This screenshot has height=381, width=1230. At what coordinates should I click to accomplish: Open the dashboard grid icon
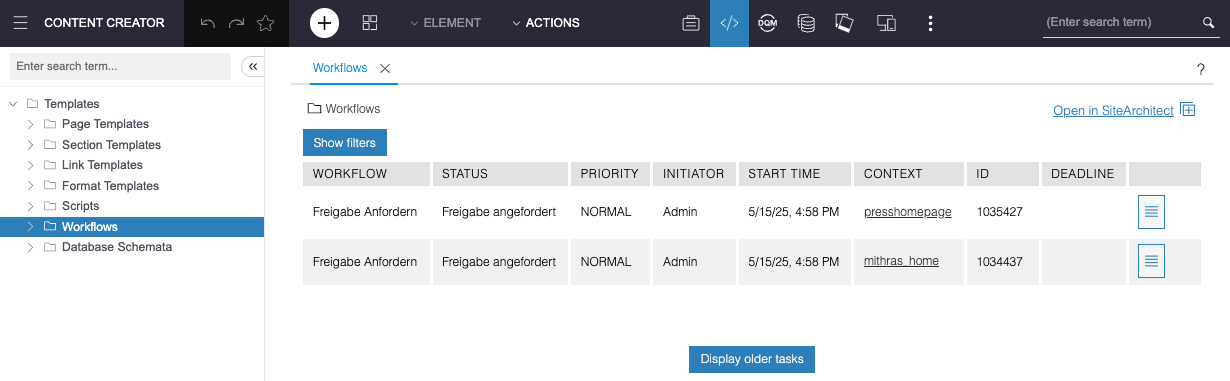[x=370, y=23]
